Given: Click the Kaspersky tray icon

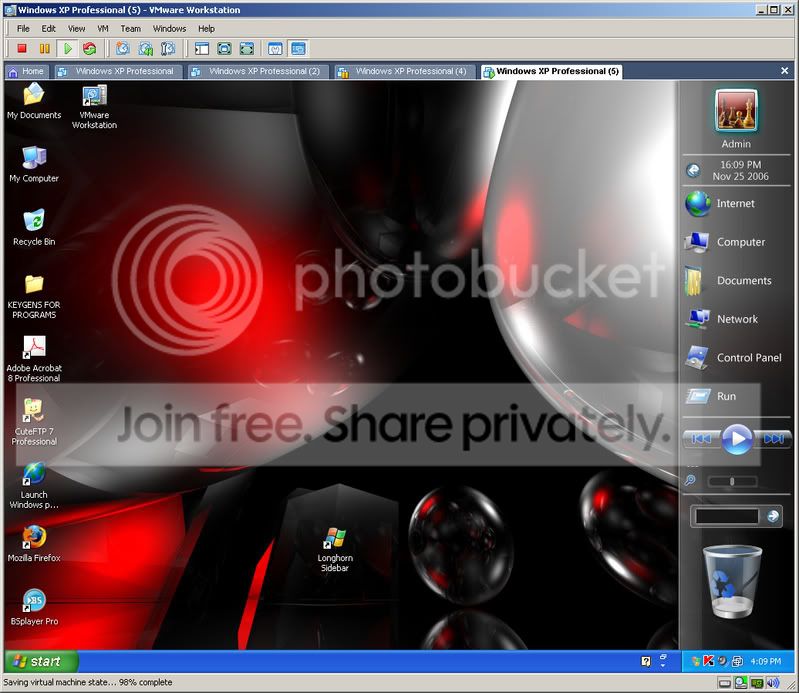Looking at the screenshot, I should pos(708,661).
